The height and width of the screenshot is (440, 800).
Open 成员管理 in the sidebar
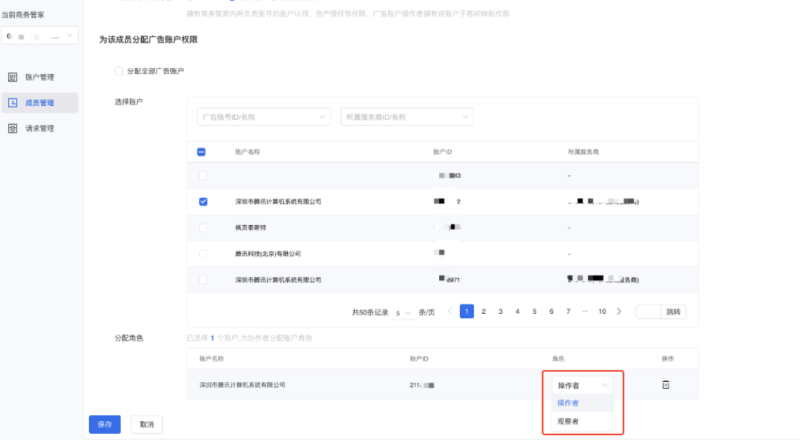coord(39,103)
